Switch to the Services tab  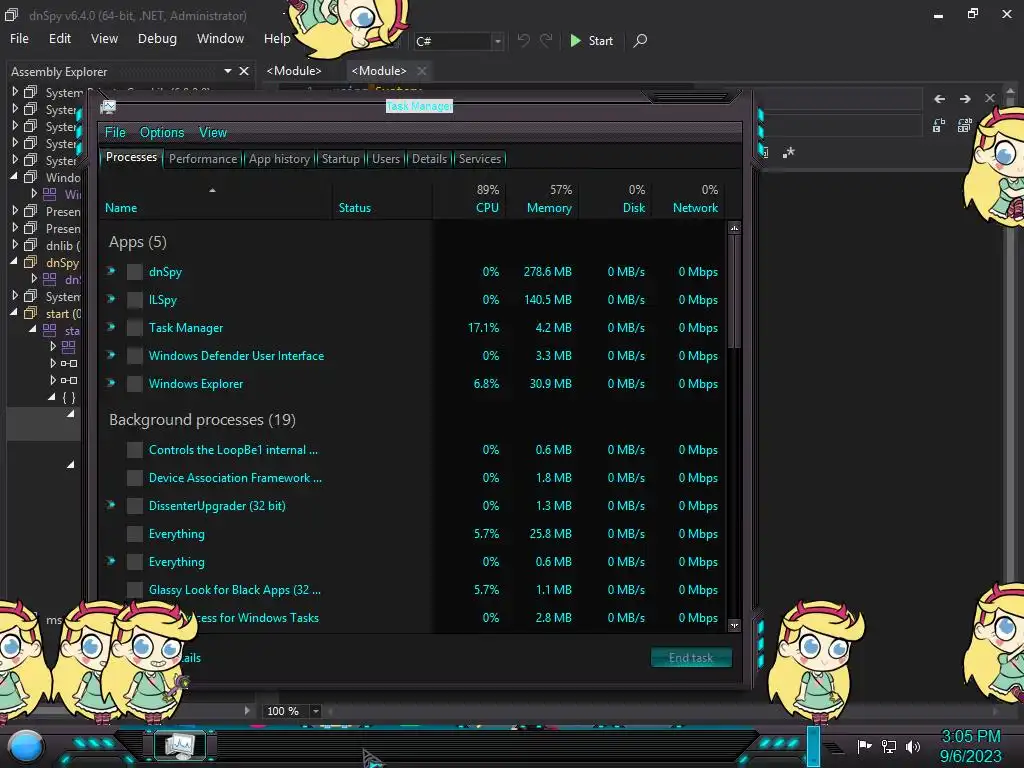(x=480, y=159)
